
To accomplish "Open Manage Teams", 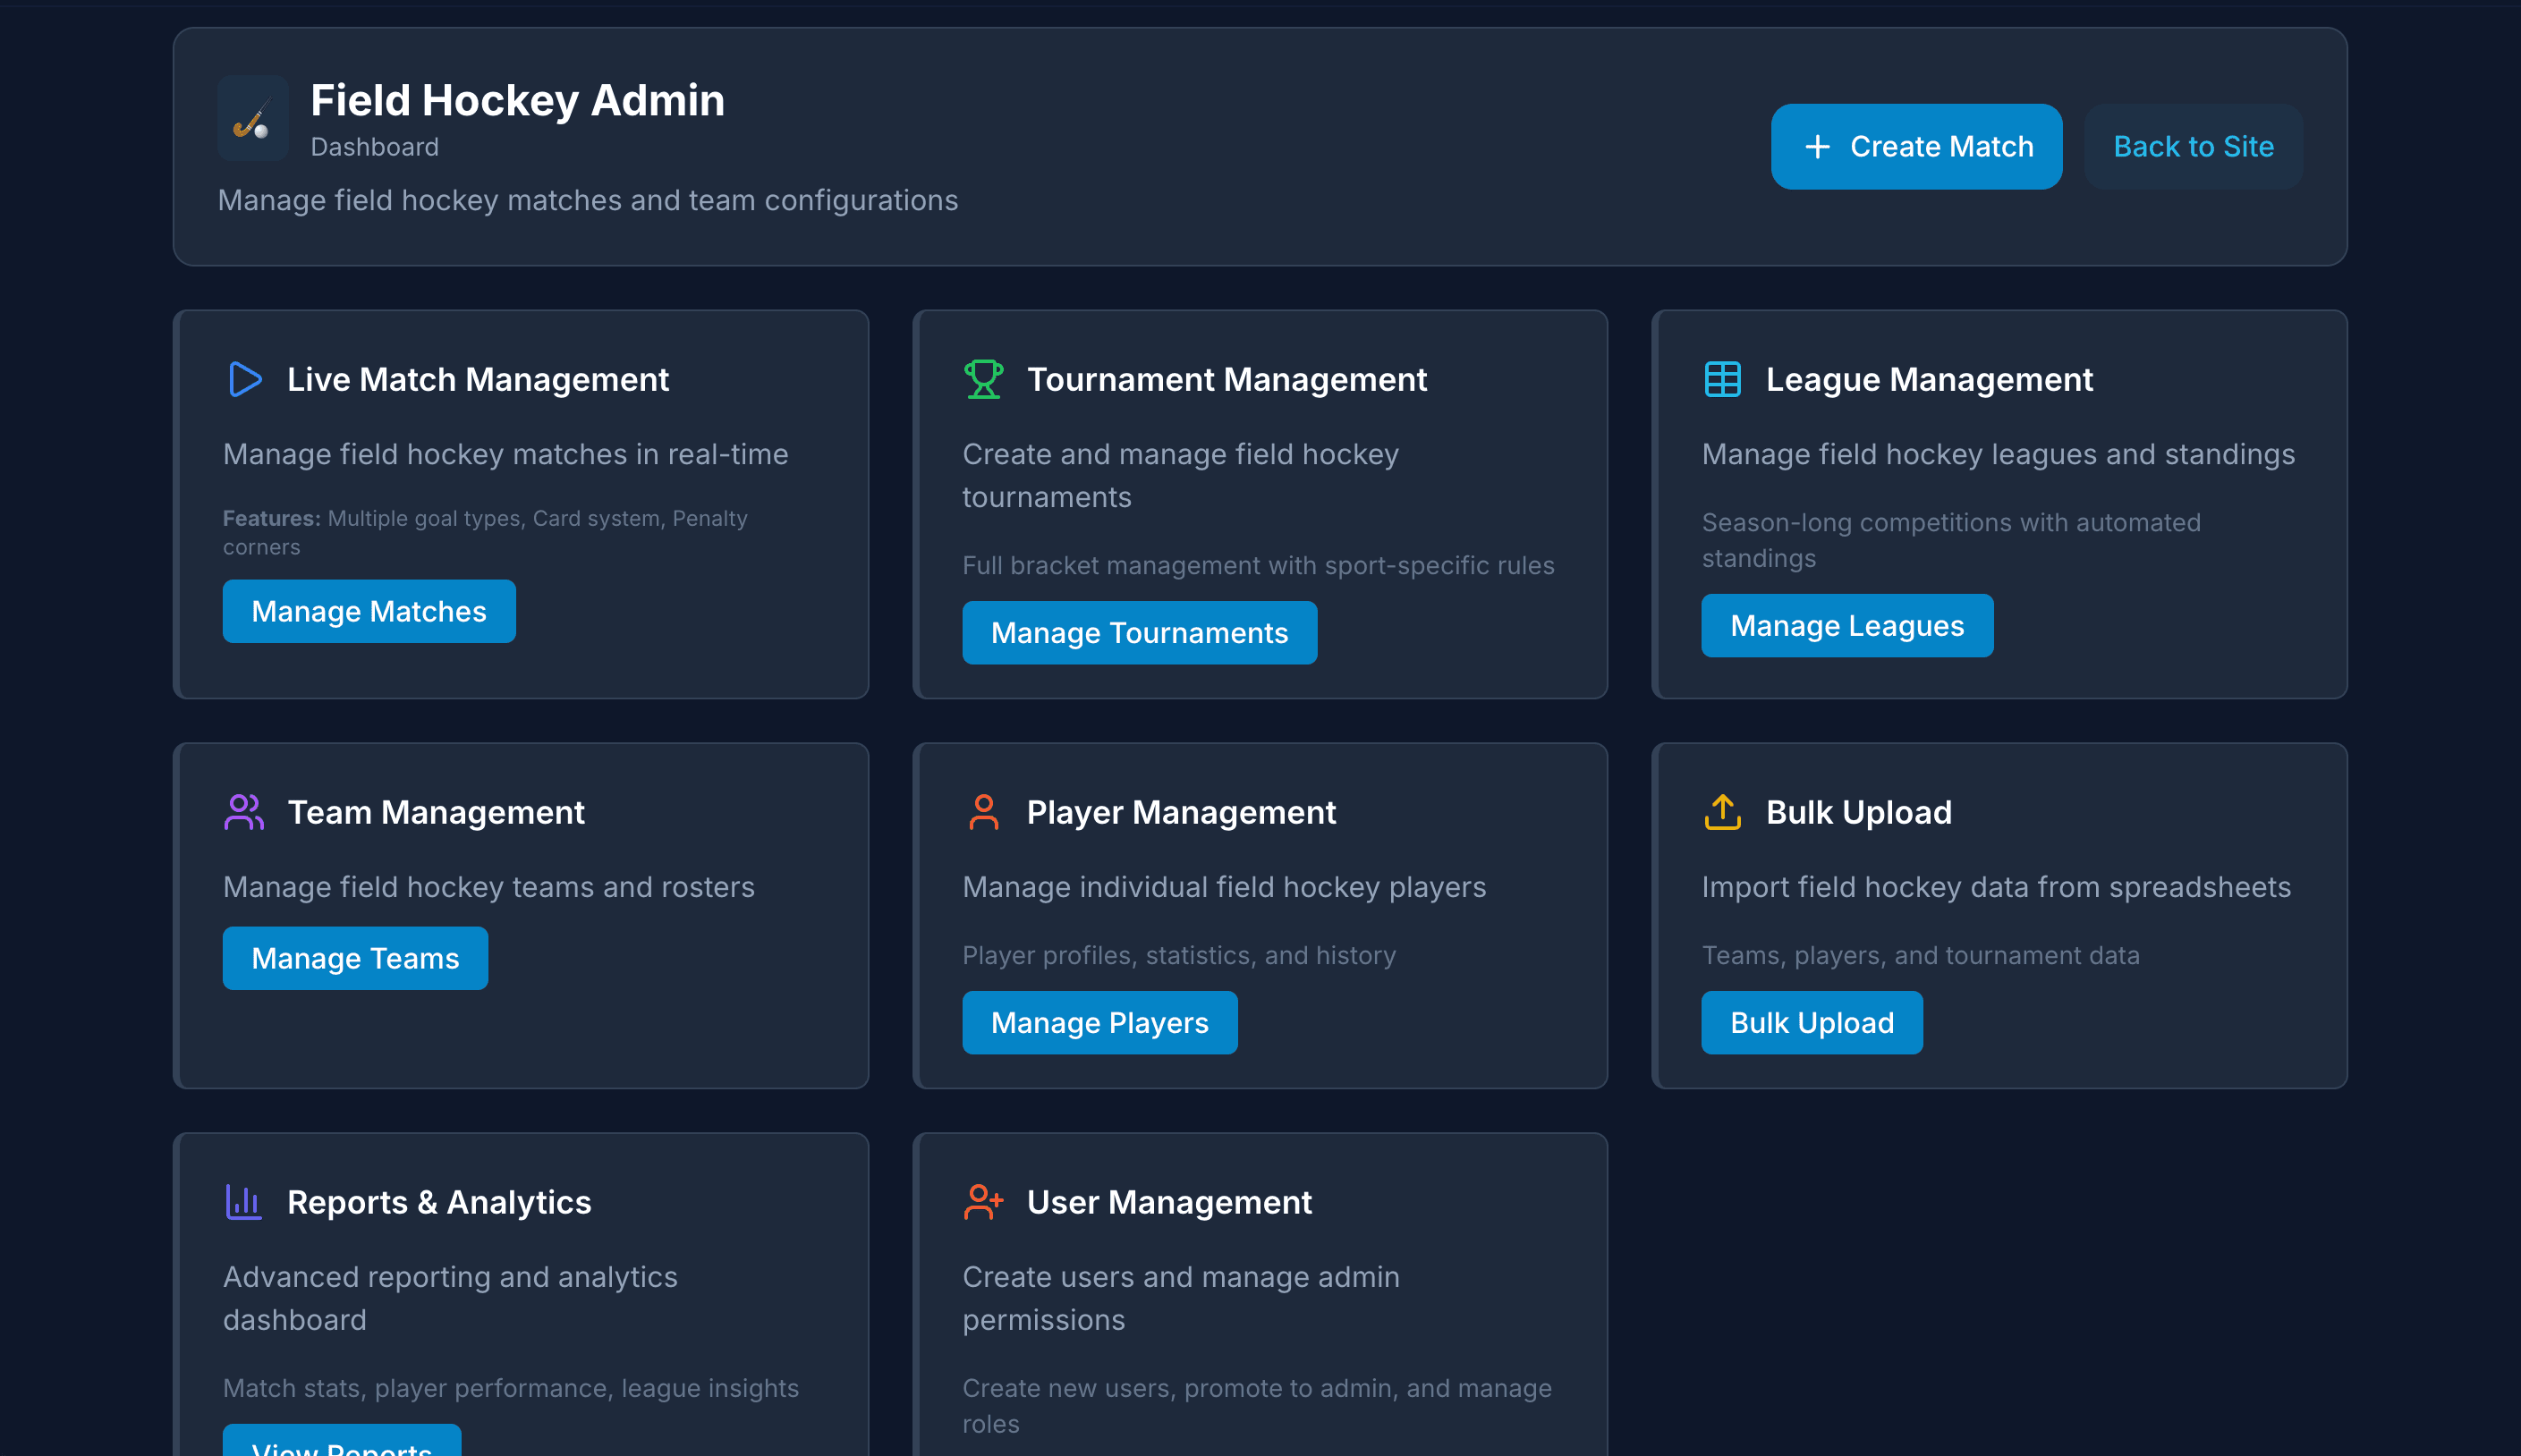I will [x=355, y=958].
